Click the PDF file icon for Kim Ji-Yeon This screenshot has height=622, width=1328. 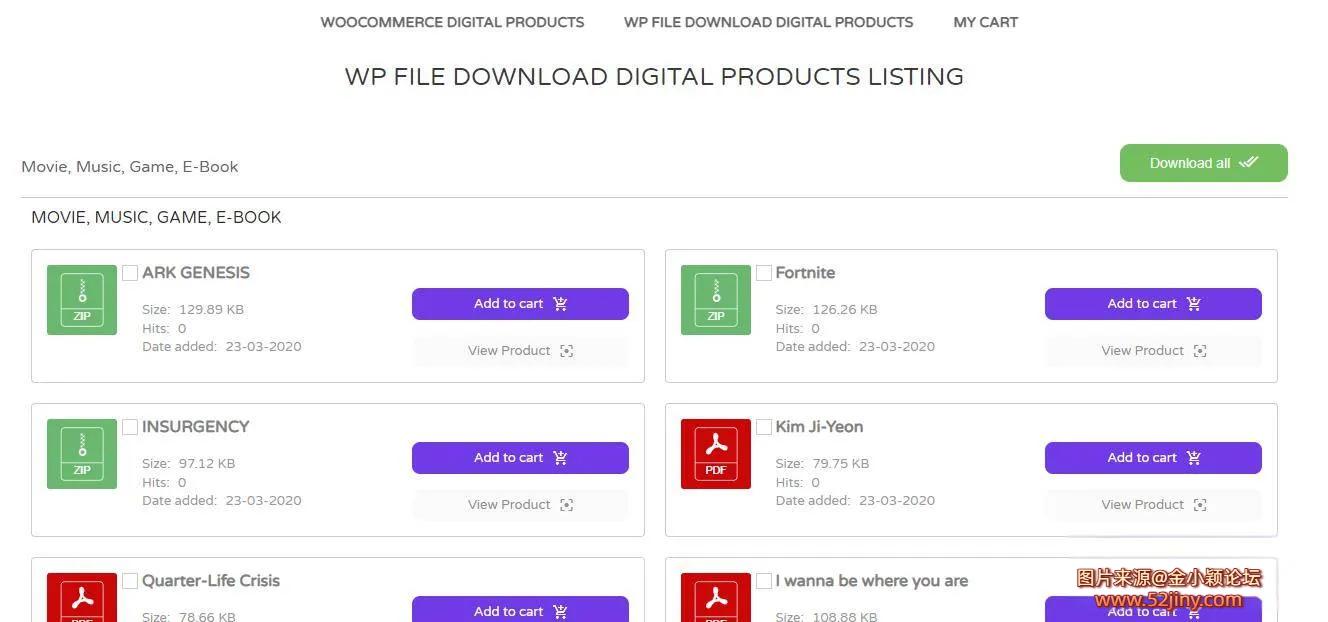(x=715, y=454)
